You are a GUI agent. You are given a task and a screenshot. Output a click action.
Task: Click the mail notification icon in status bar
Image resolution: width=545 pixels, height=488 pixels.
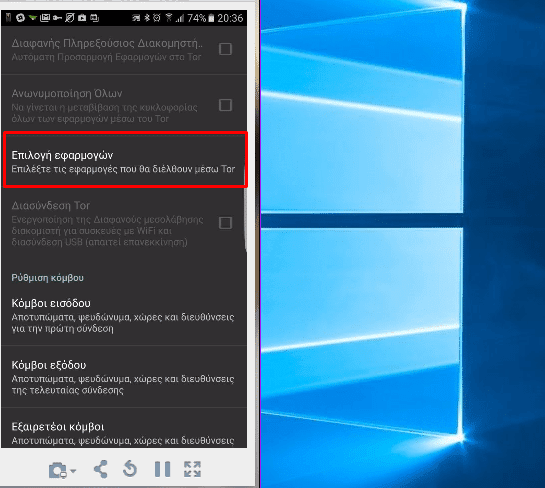pos(45,18)
